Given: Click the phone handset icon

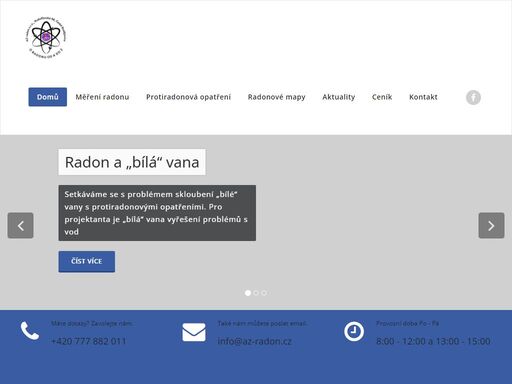Looking at the screenshot, I should pos(30,331).
